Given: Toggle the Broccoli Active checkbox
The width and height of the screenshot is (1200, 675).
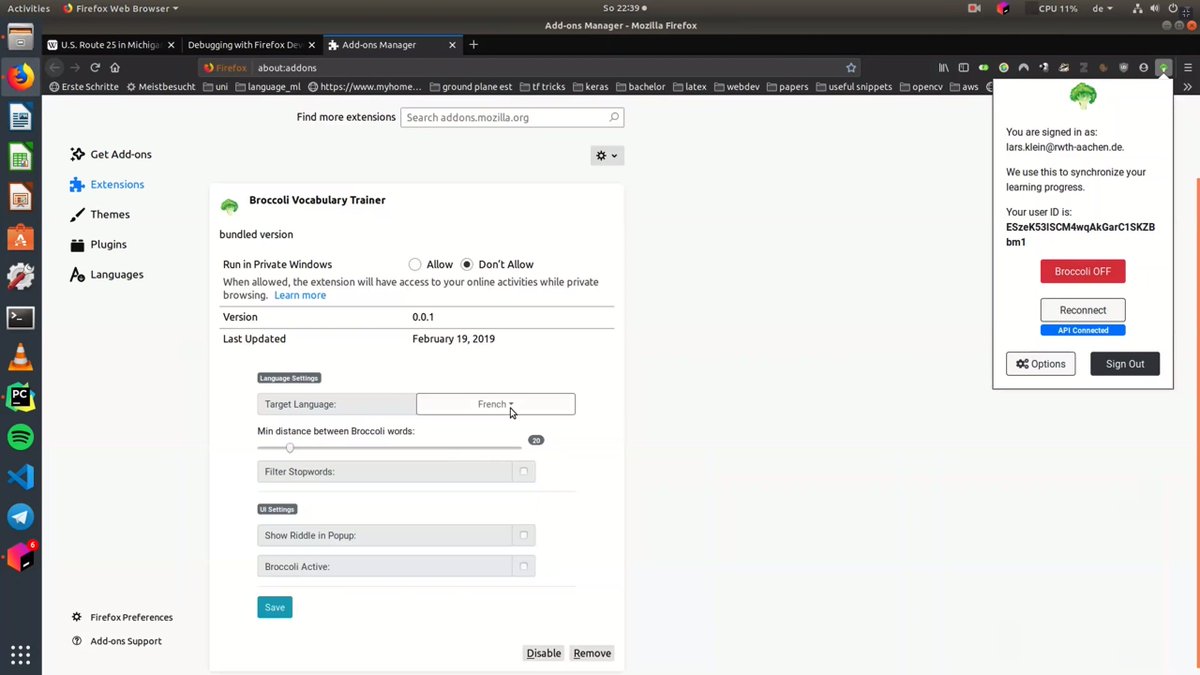Looking at the screenshot, I should tap(524, 566).
